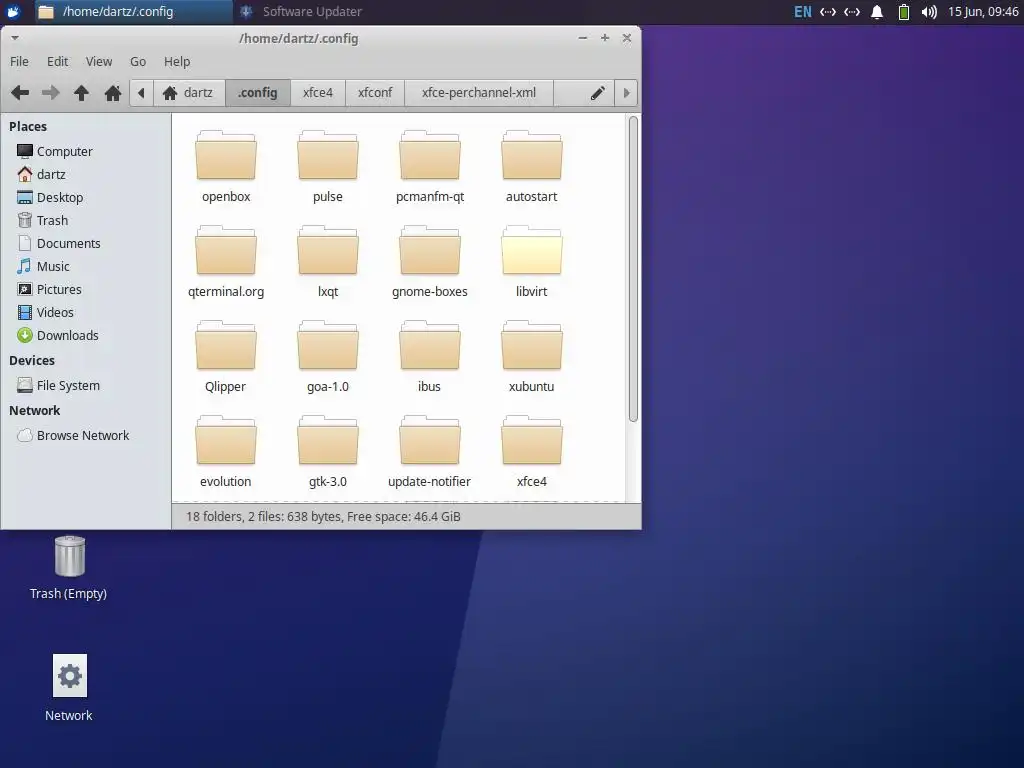Select the xfce4 folder icon in file list
The height and width of the screenshot is (768, 1024).
coord(532,451)
